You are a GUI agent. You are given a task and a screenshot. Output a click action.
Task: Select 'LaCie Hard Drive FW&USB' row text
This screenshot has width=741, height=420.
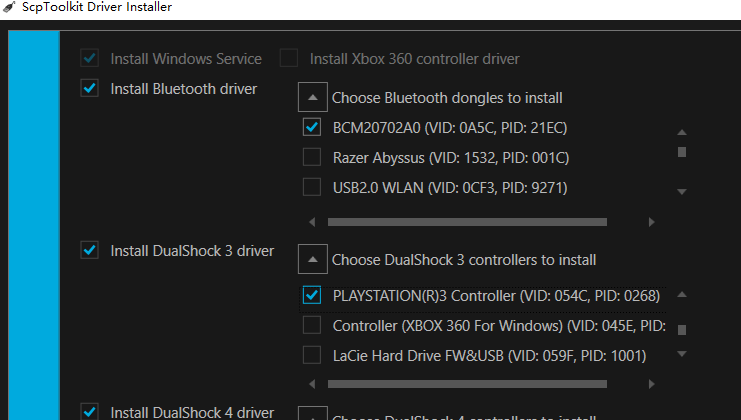(x=489, y=356)
